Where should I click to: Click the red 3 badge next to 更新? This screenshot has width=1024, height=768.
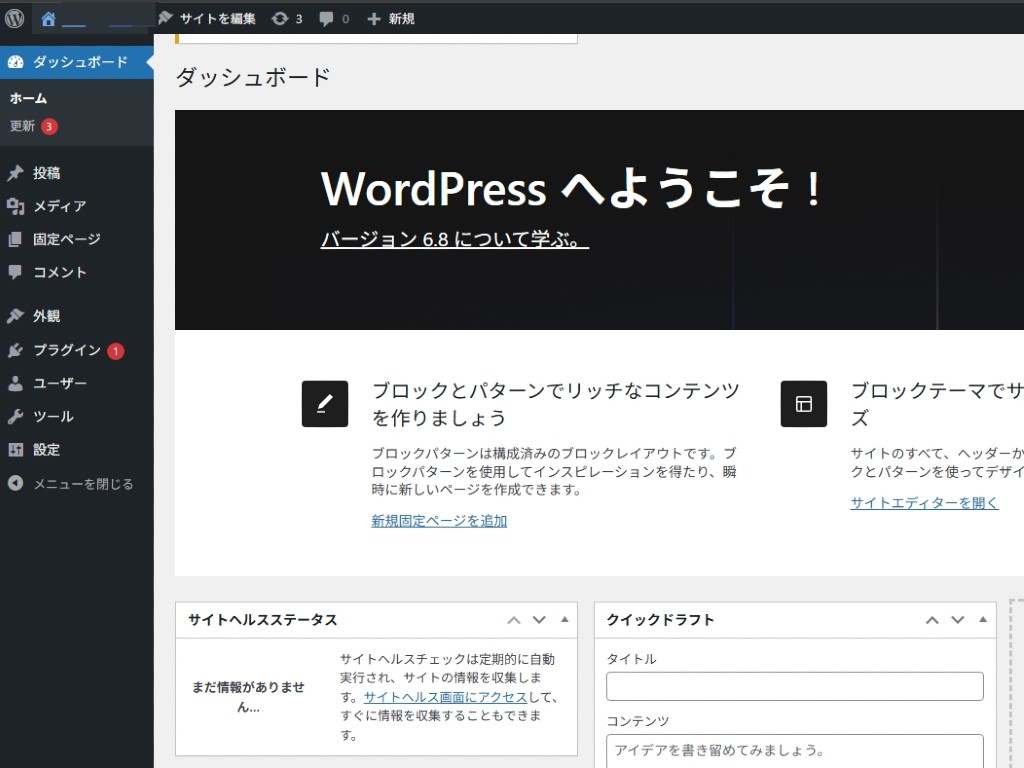[x=49, y=126]
